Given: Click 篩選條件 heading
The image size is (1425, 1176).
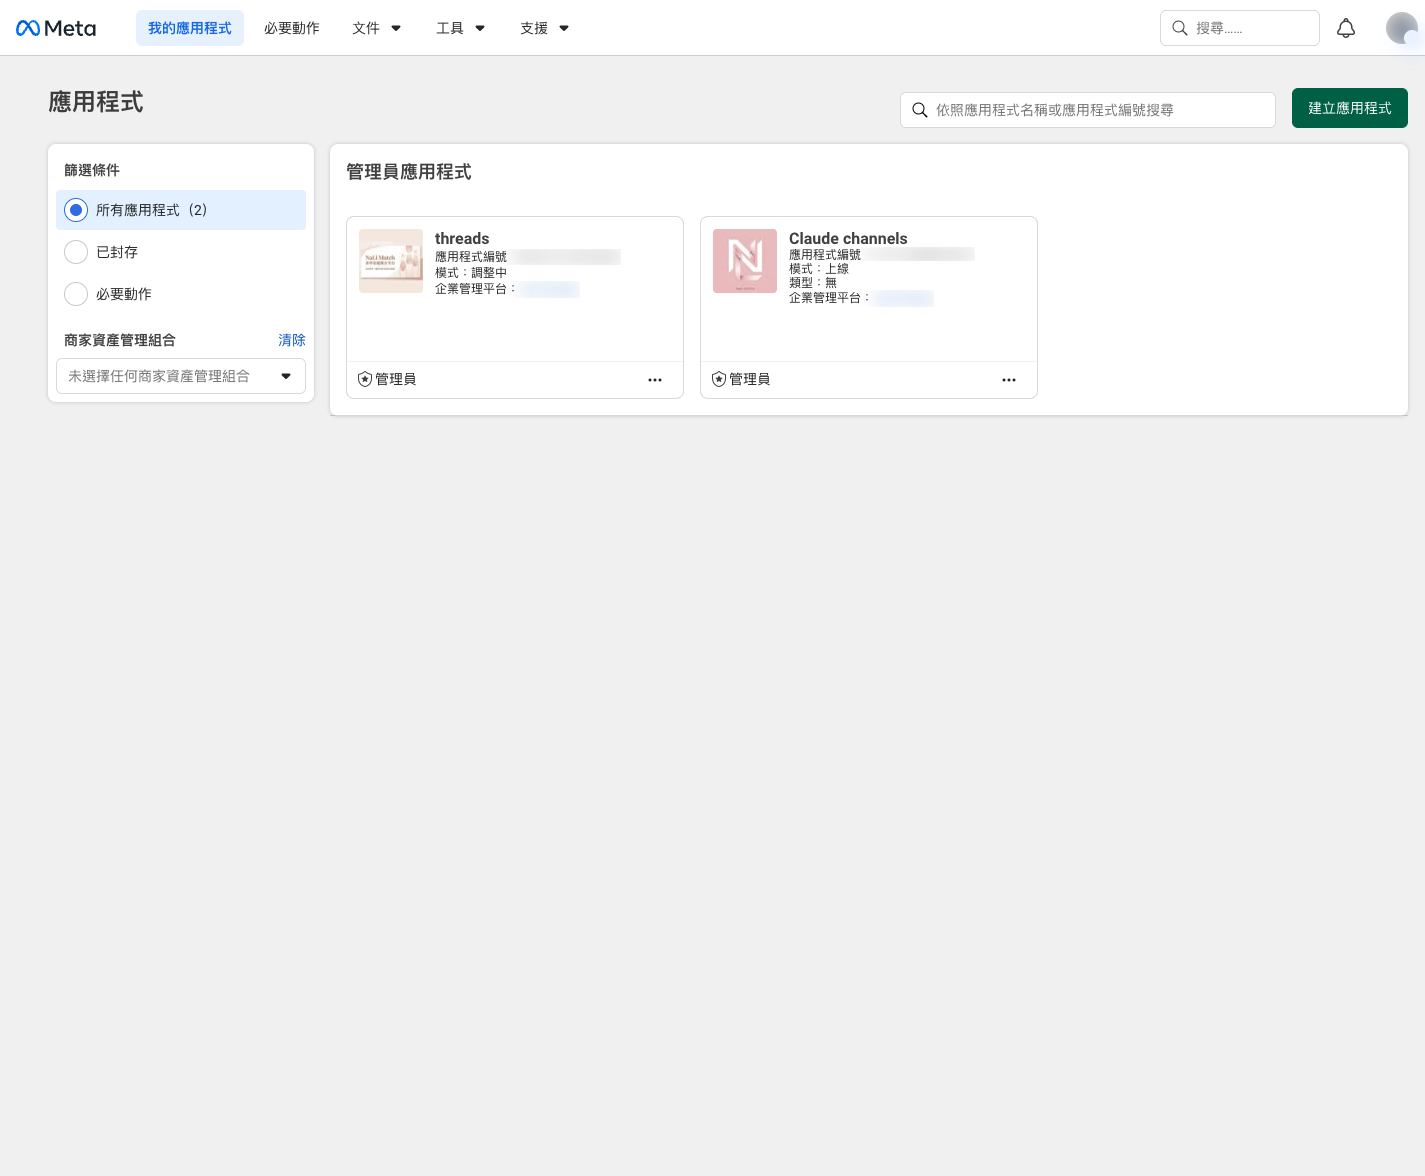Looking at the screenshot, I should (x=92, y=170).
